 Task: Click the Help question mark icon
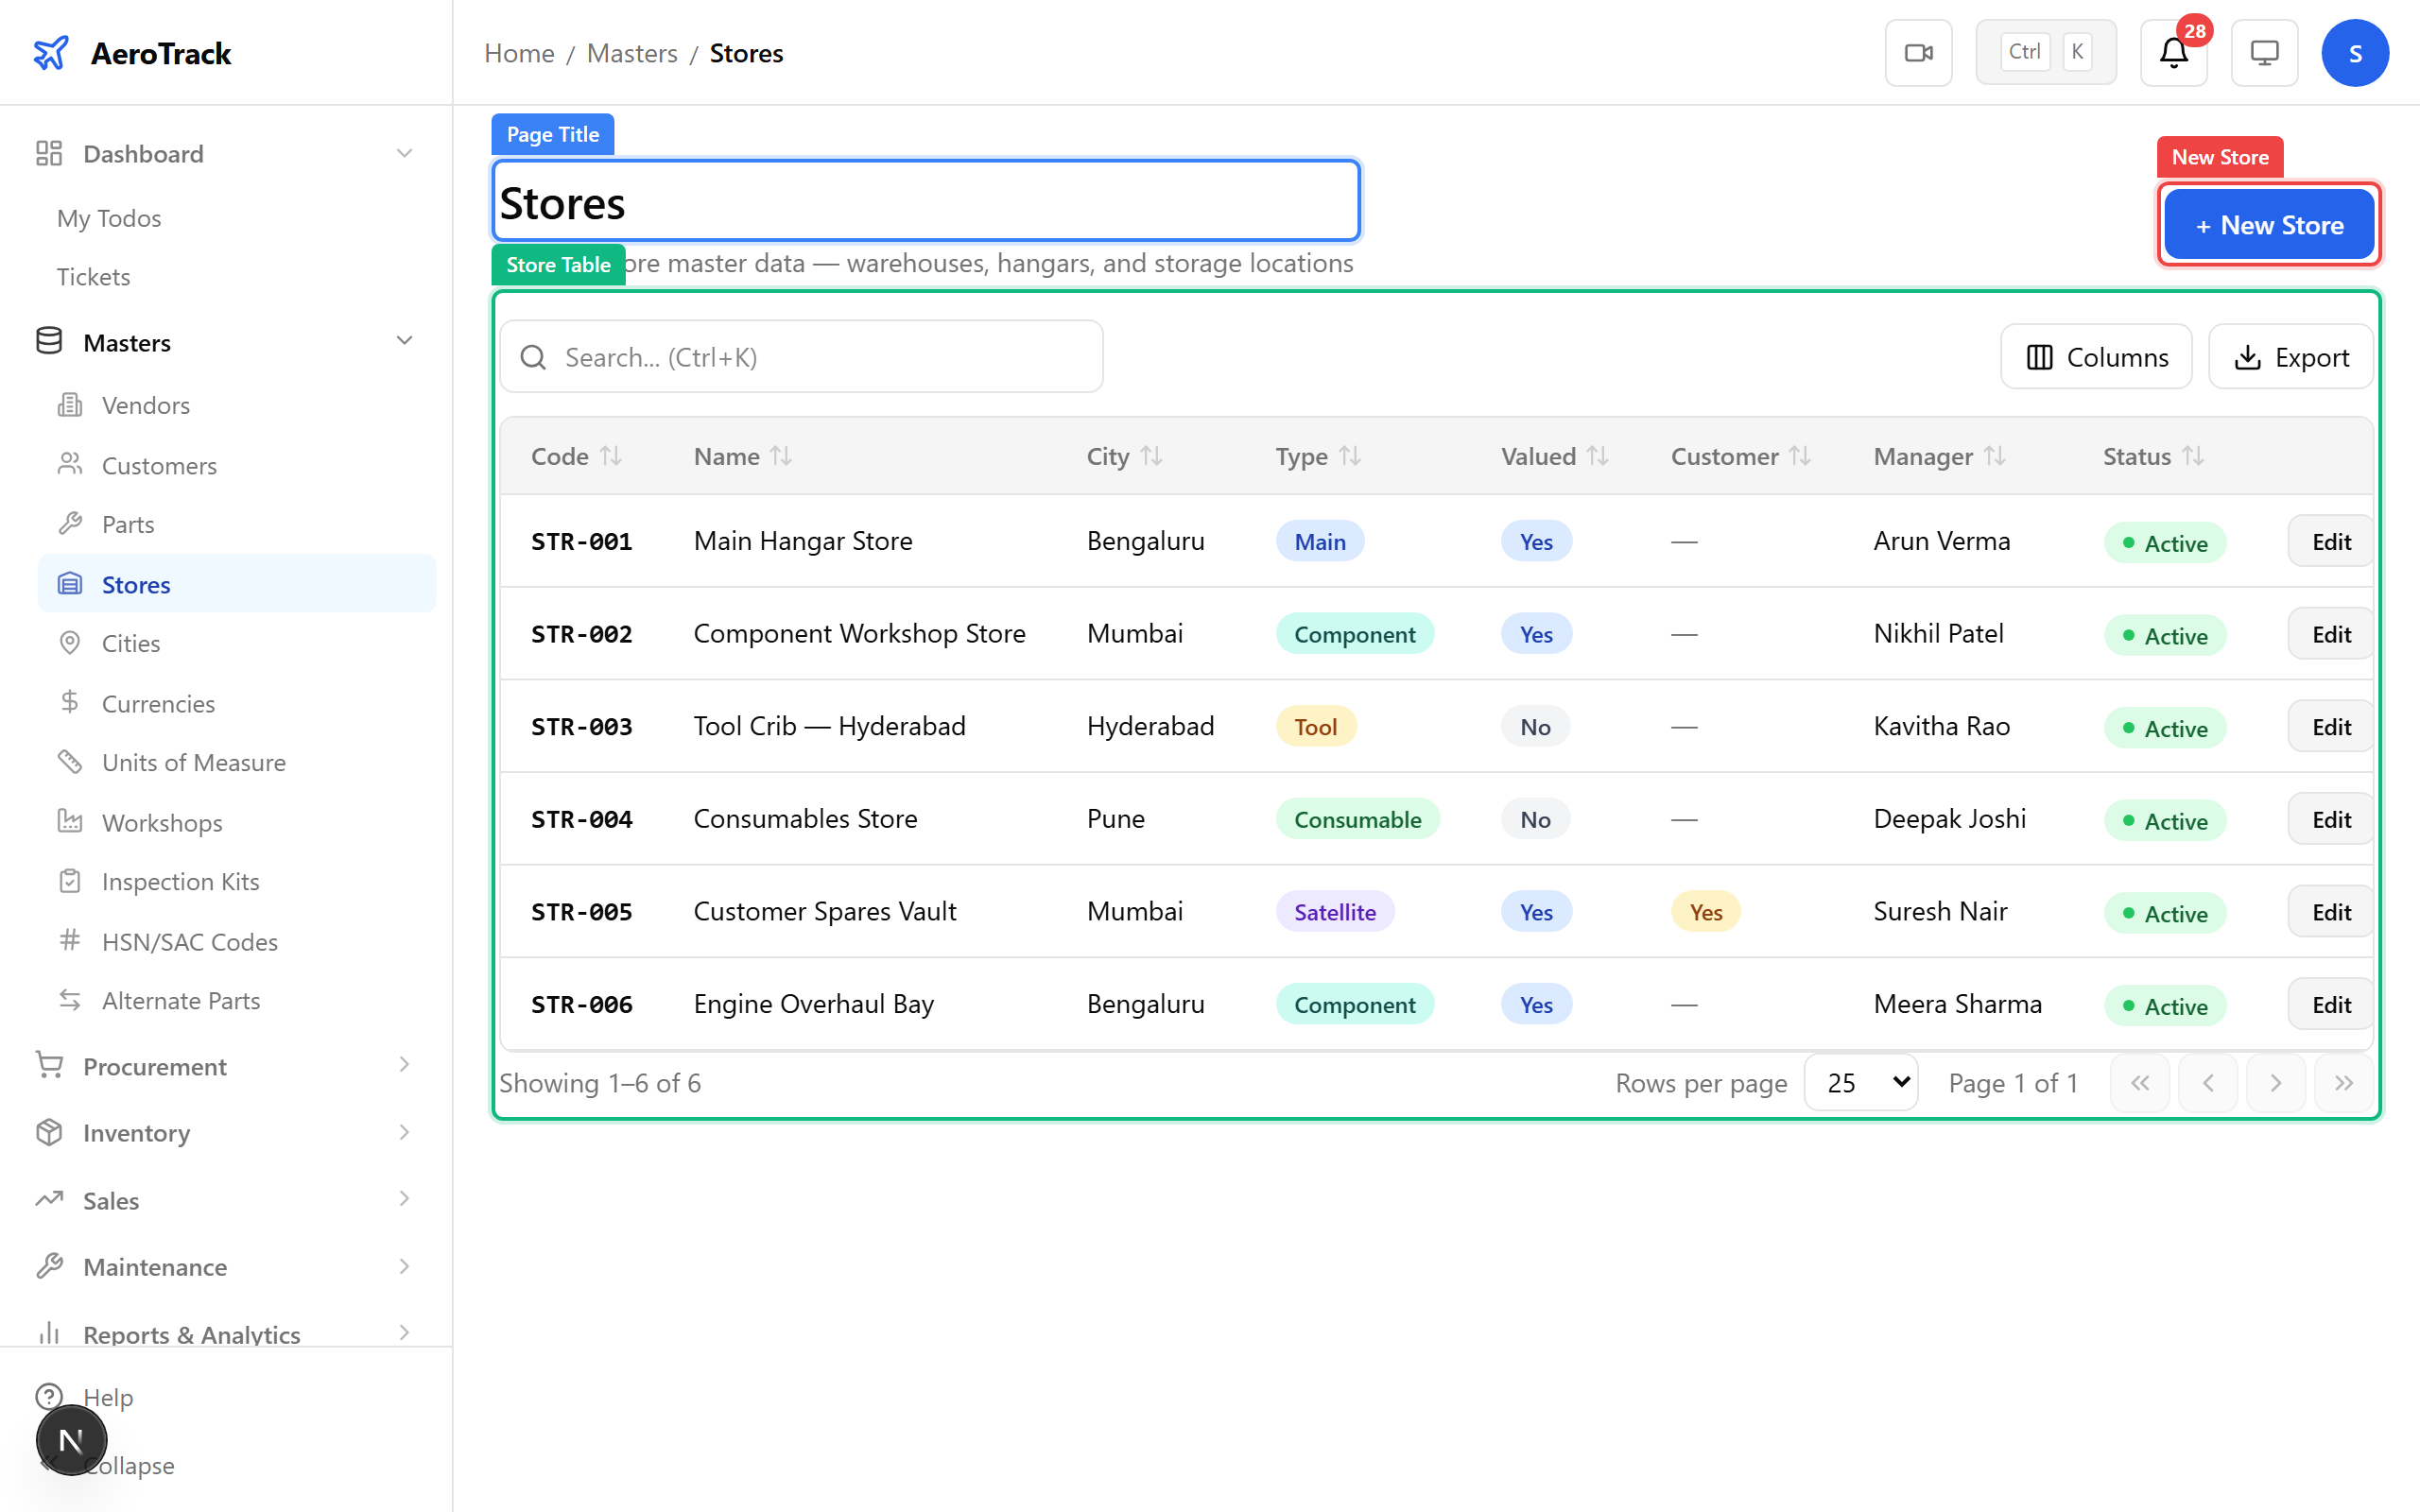pyautogui.click(x=49, y=1396)
